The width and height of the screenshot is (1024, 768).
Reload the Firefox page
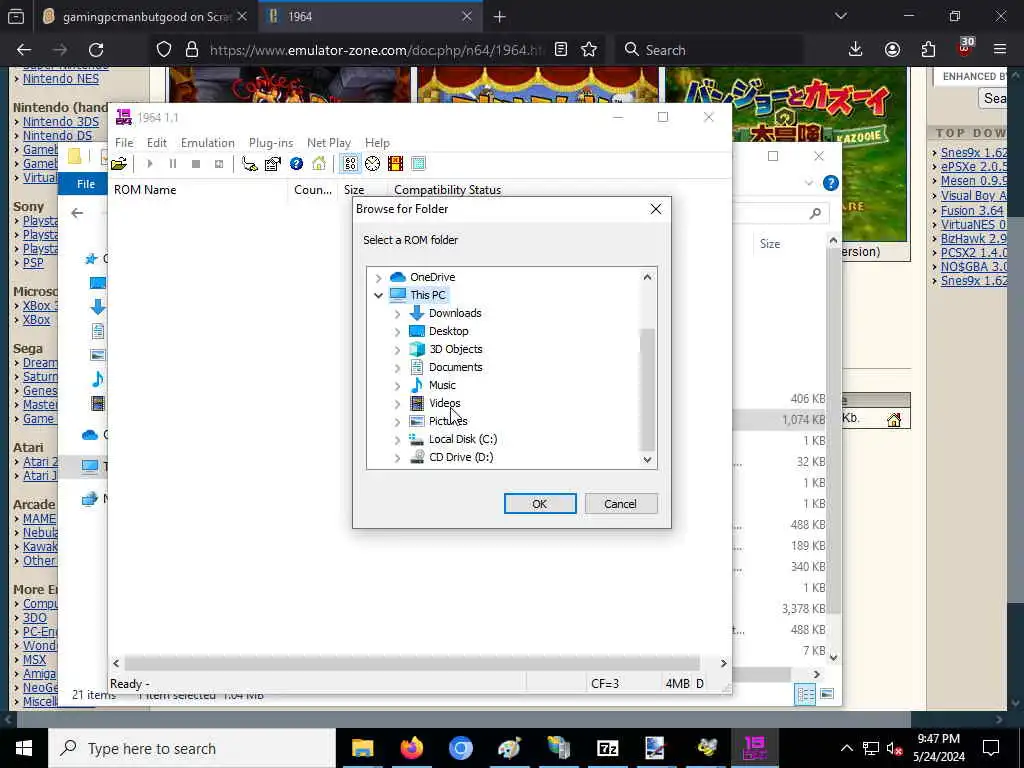point(96,50)
